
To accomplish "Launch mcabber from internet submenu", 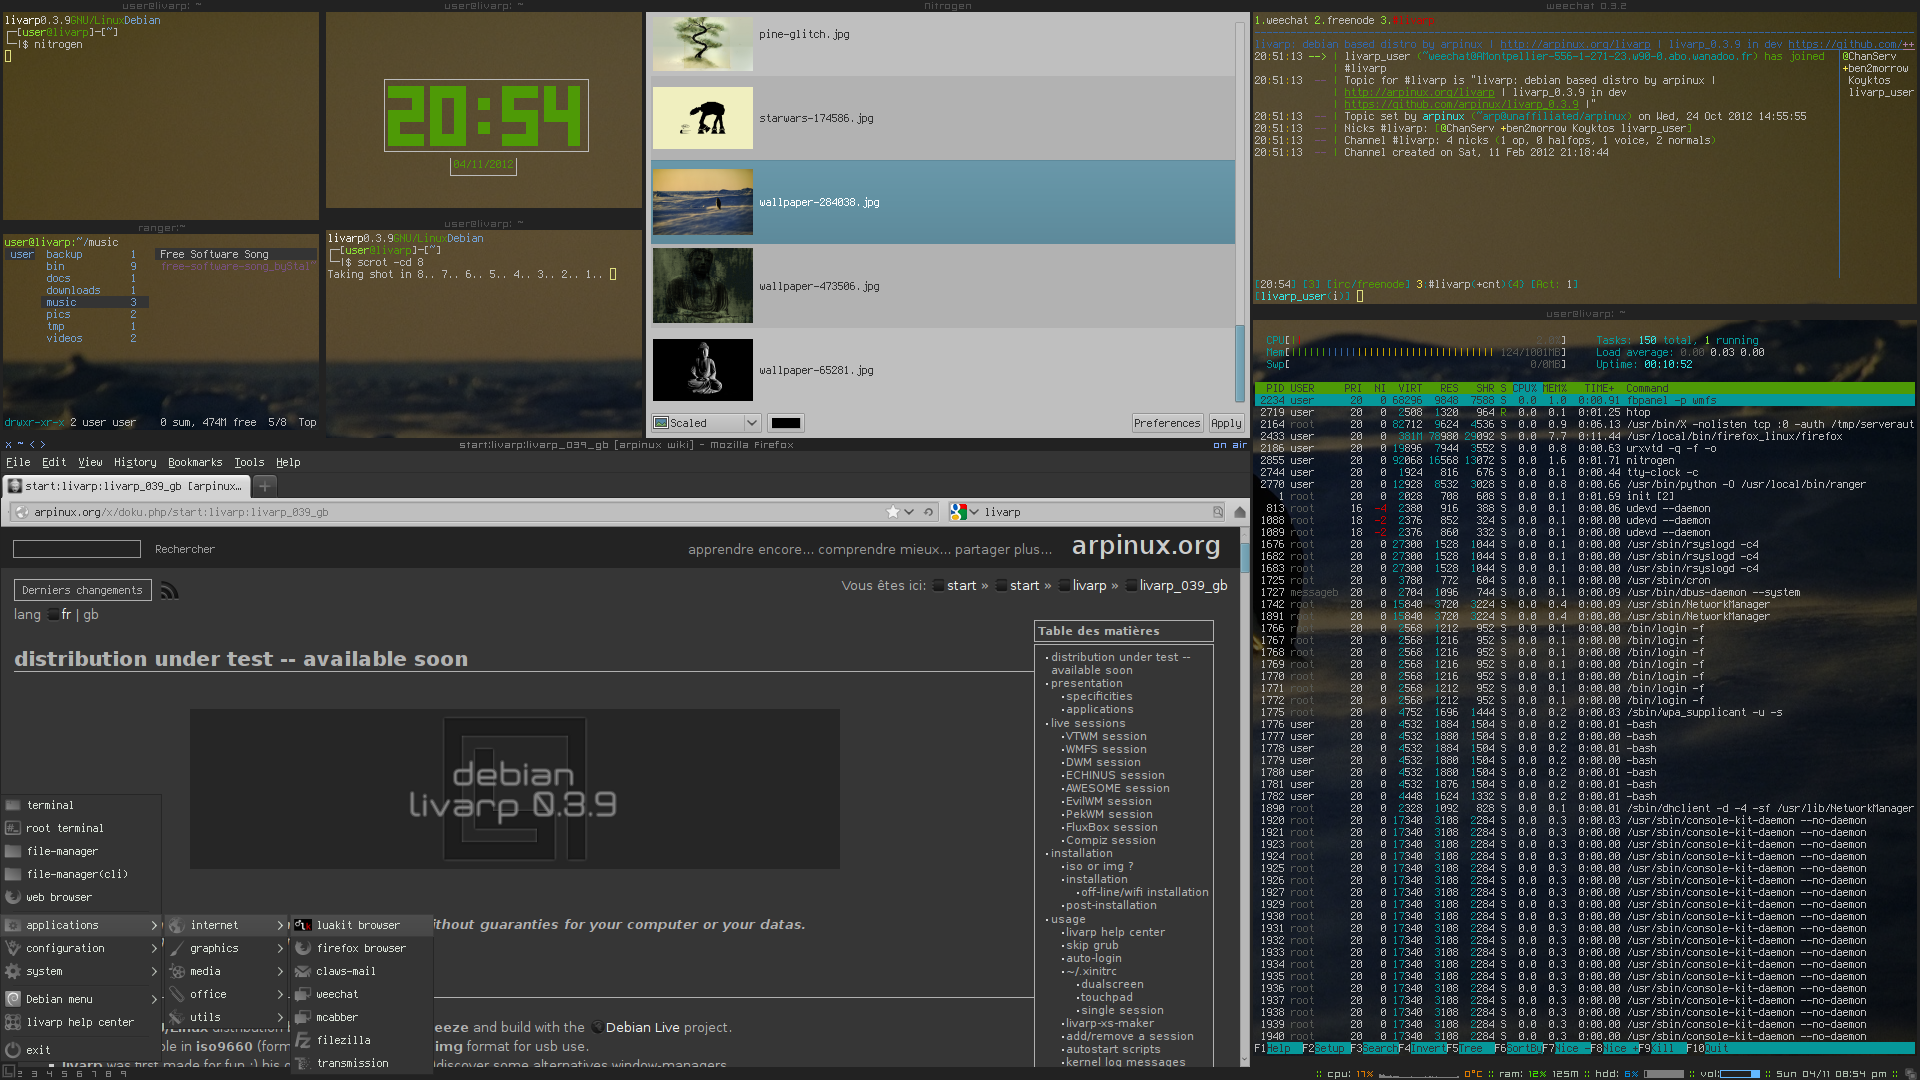I will point(362,1017).
